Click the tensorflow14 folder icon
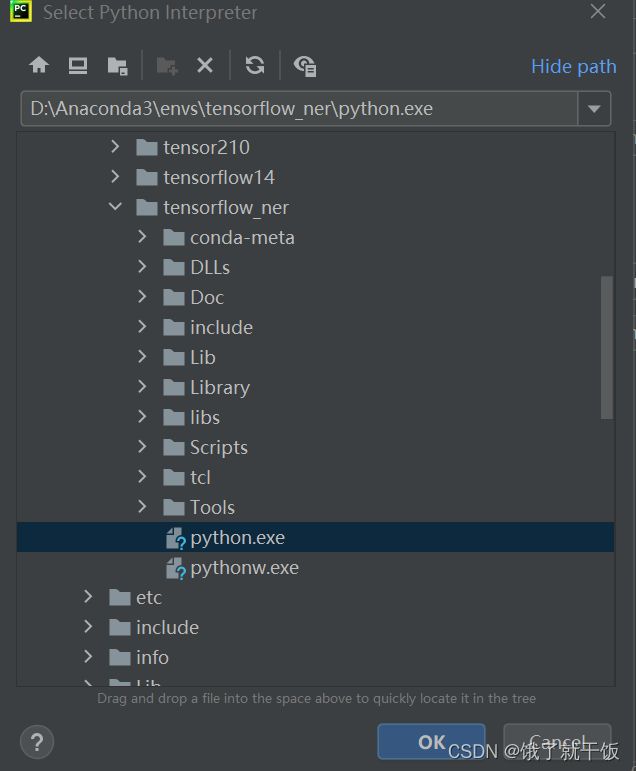This screenshot has height=771, width=636. click(147, 177)
